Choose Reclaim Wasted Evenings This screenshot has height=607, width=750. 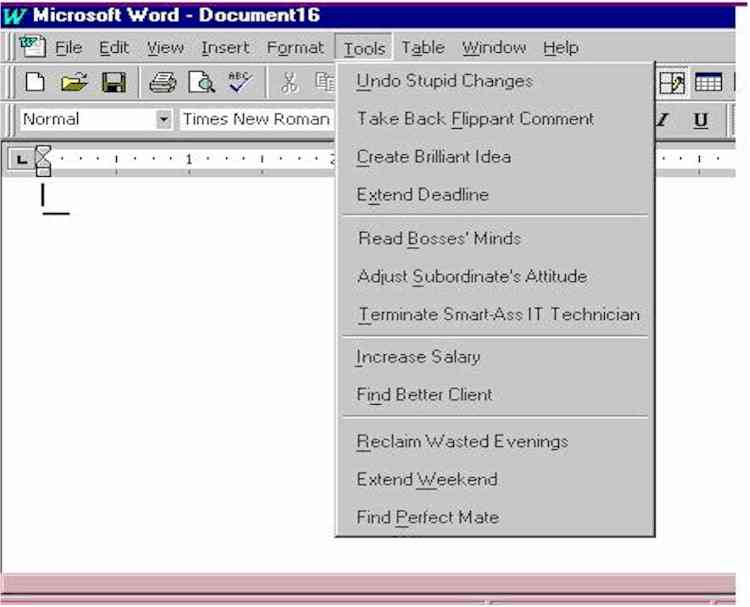[x=495, y=441]
